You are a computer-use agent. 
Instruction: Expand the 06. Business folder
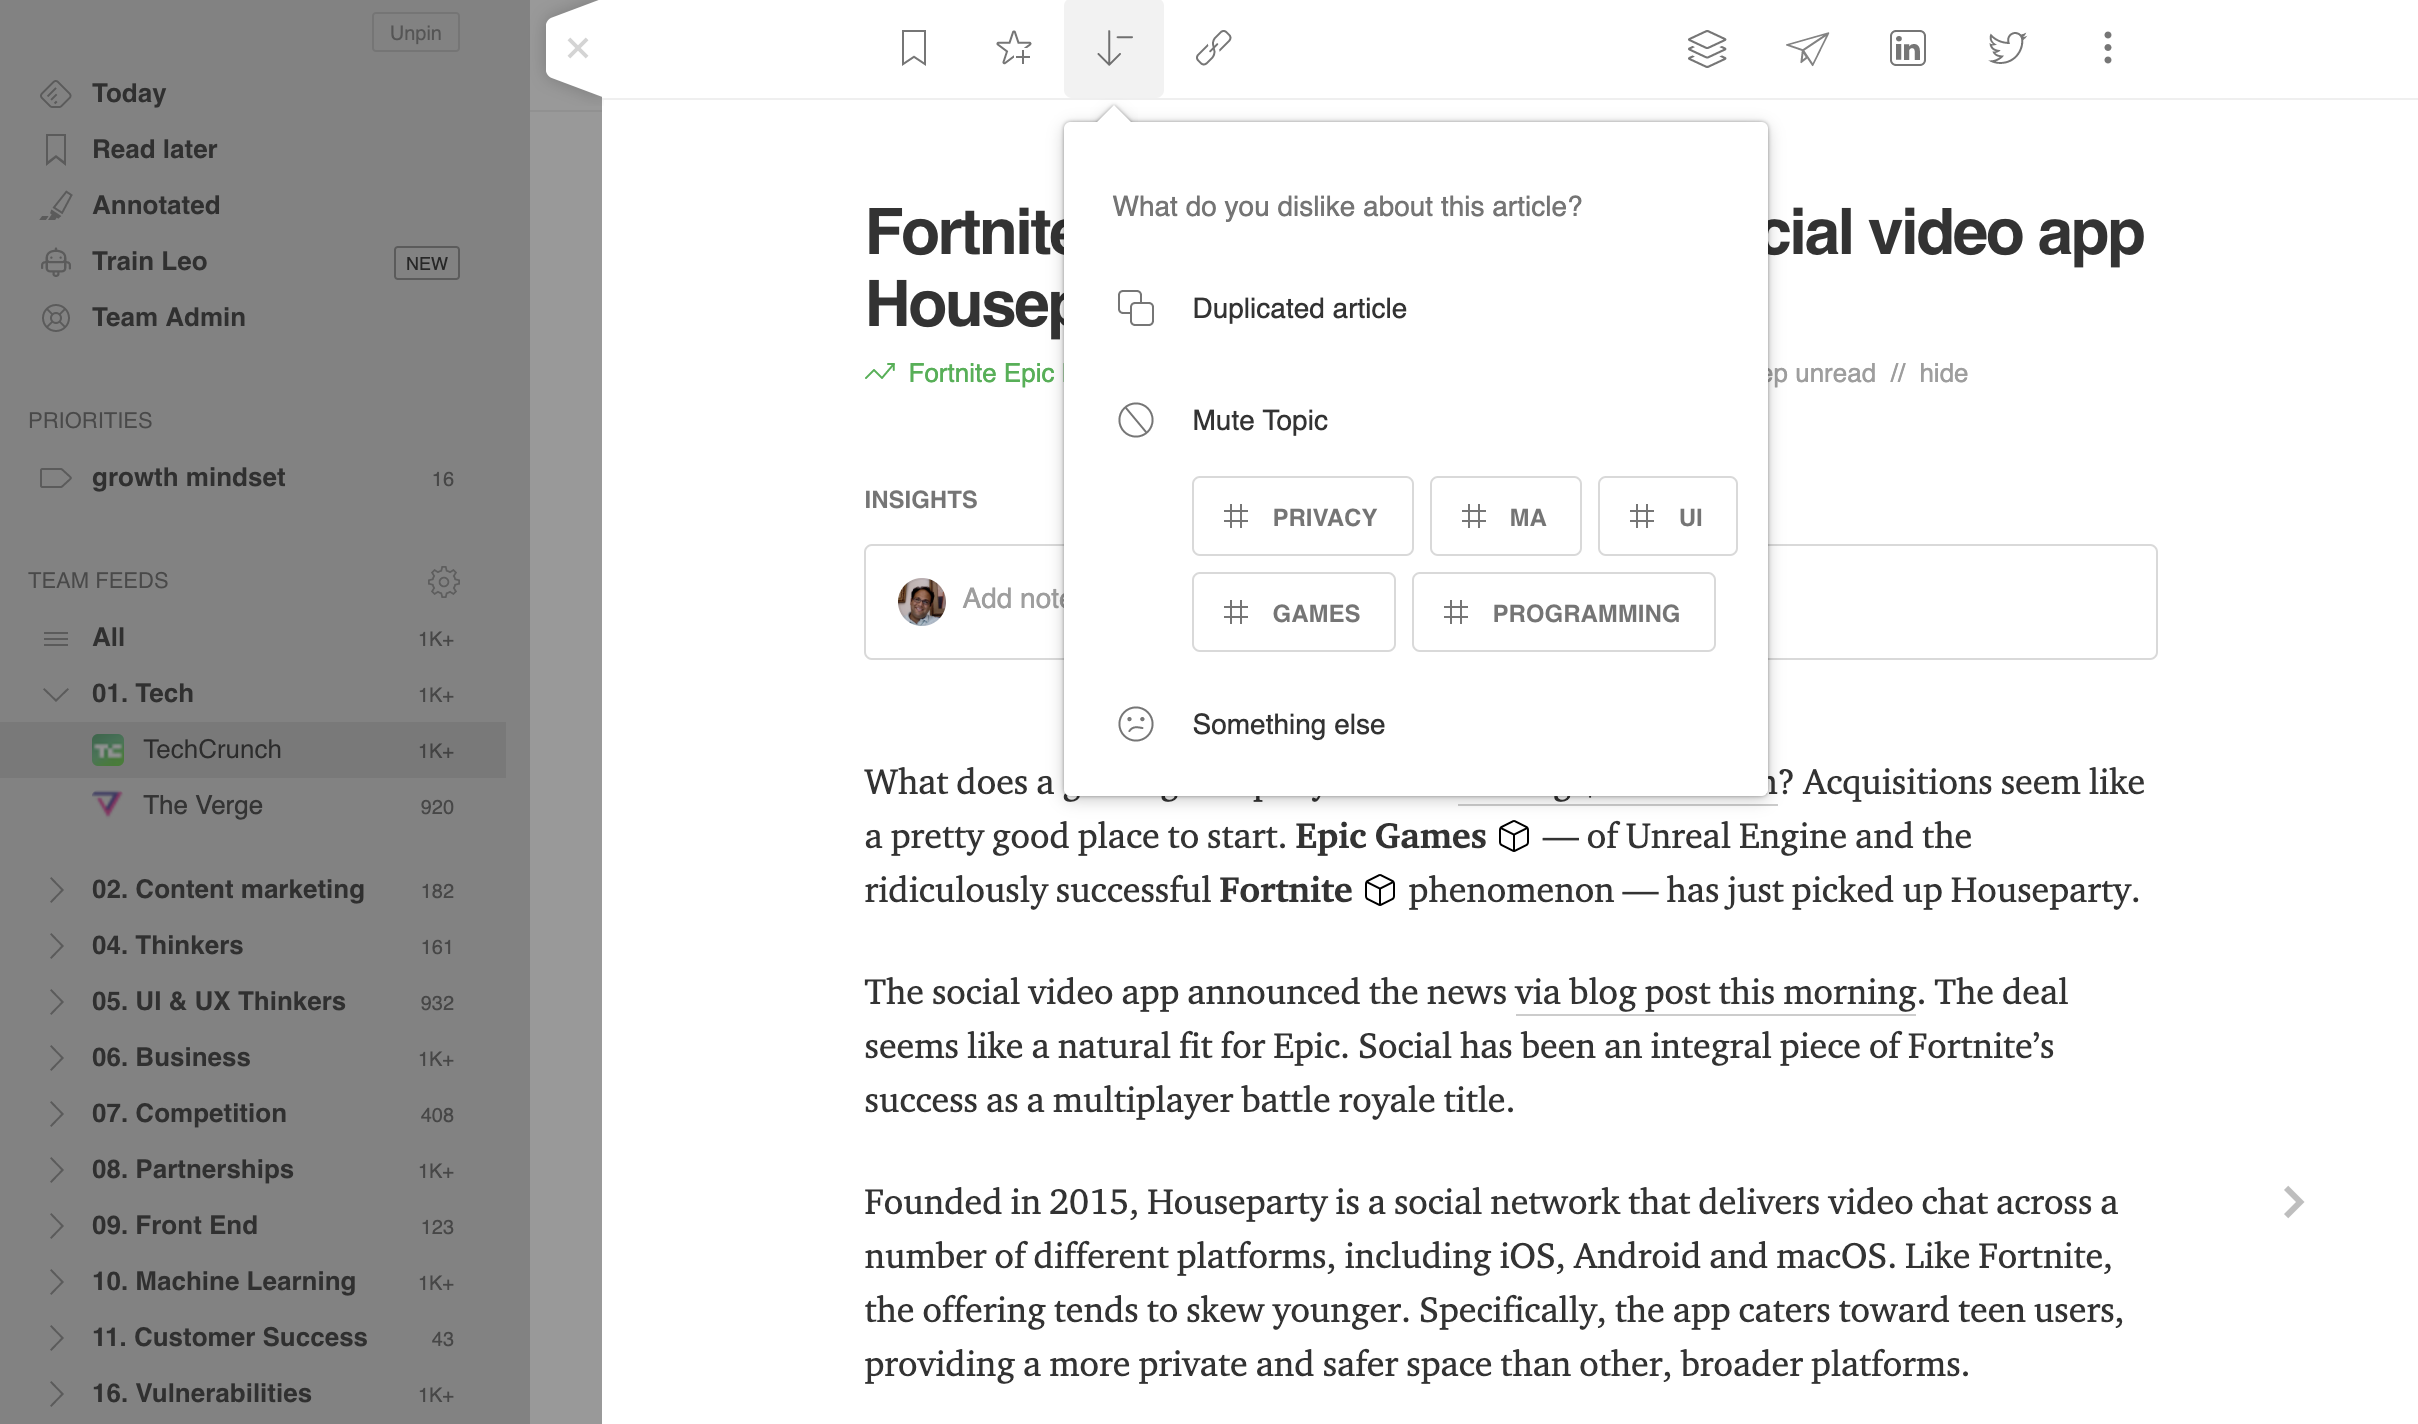[x=56, y=1057]
